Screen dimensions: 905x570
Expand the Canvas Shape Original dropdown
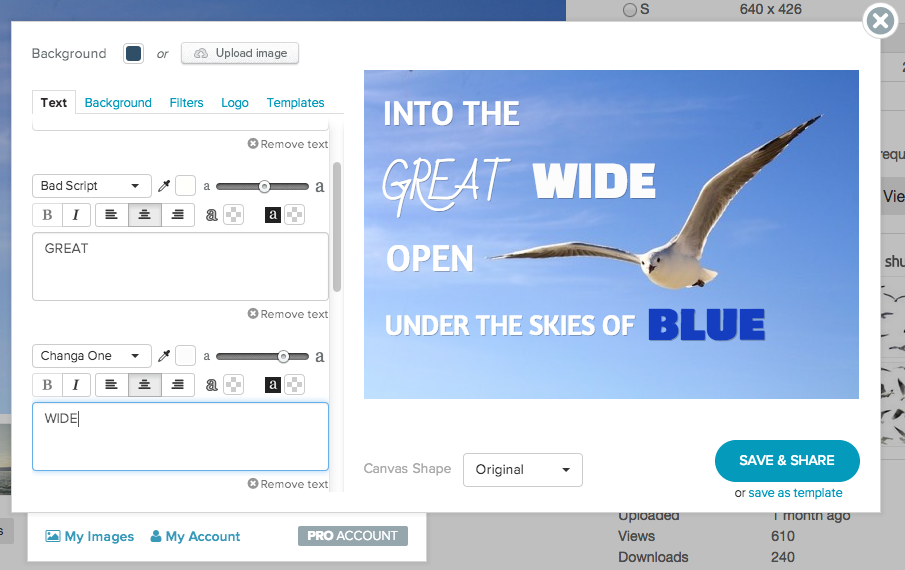point(522,470)
